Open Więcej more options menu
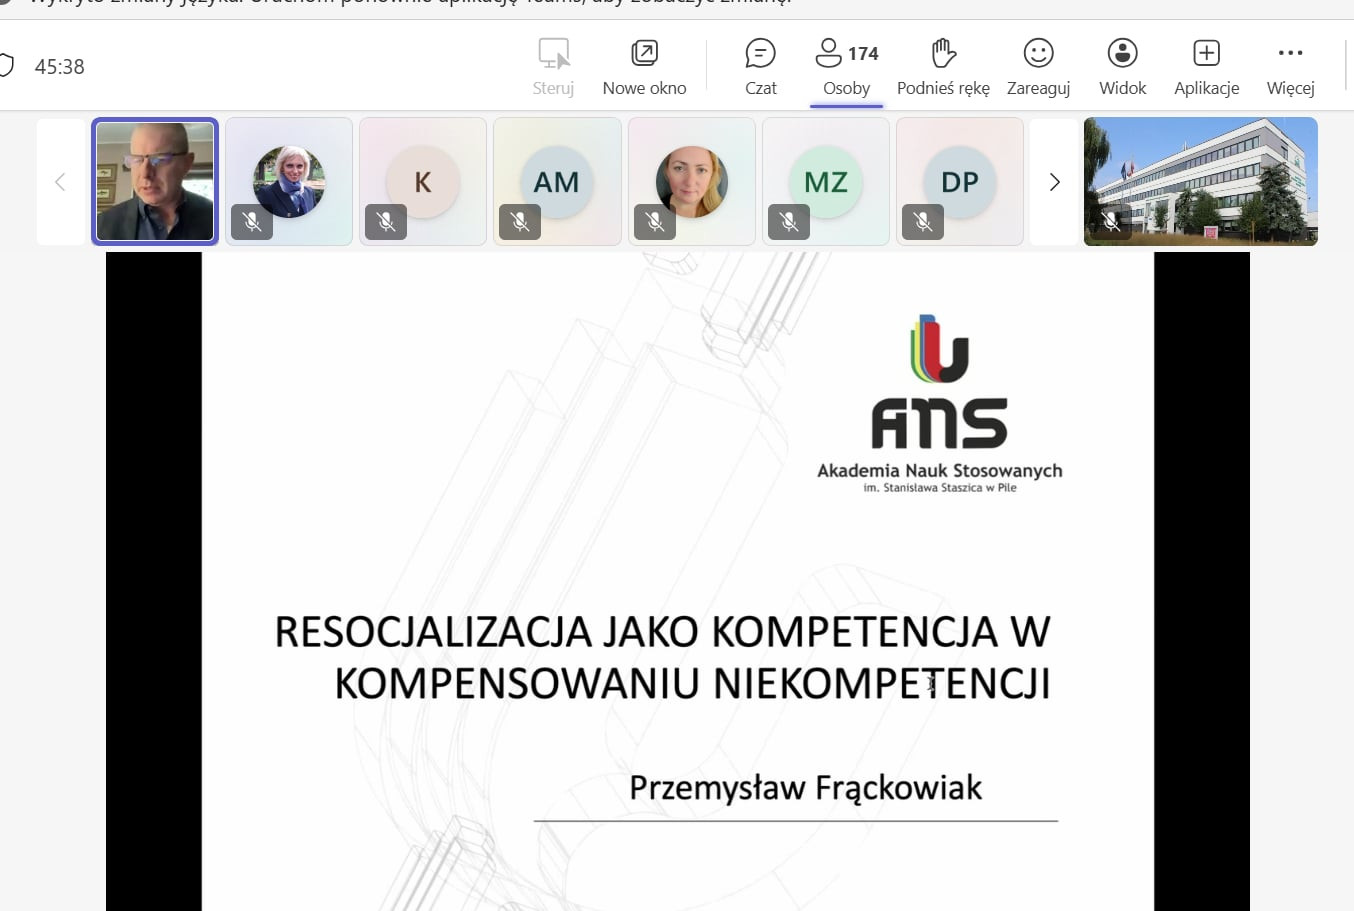Screen dimensions: 1354x911 click(1290, 66)
